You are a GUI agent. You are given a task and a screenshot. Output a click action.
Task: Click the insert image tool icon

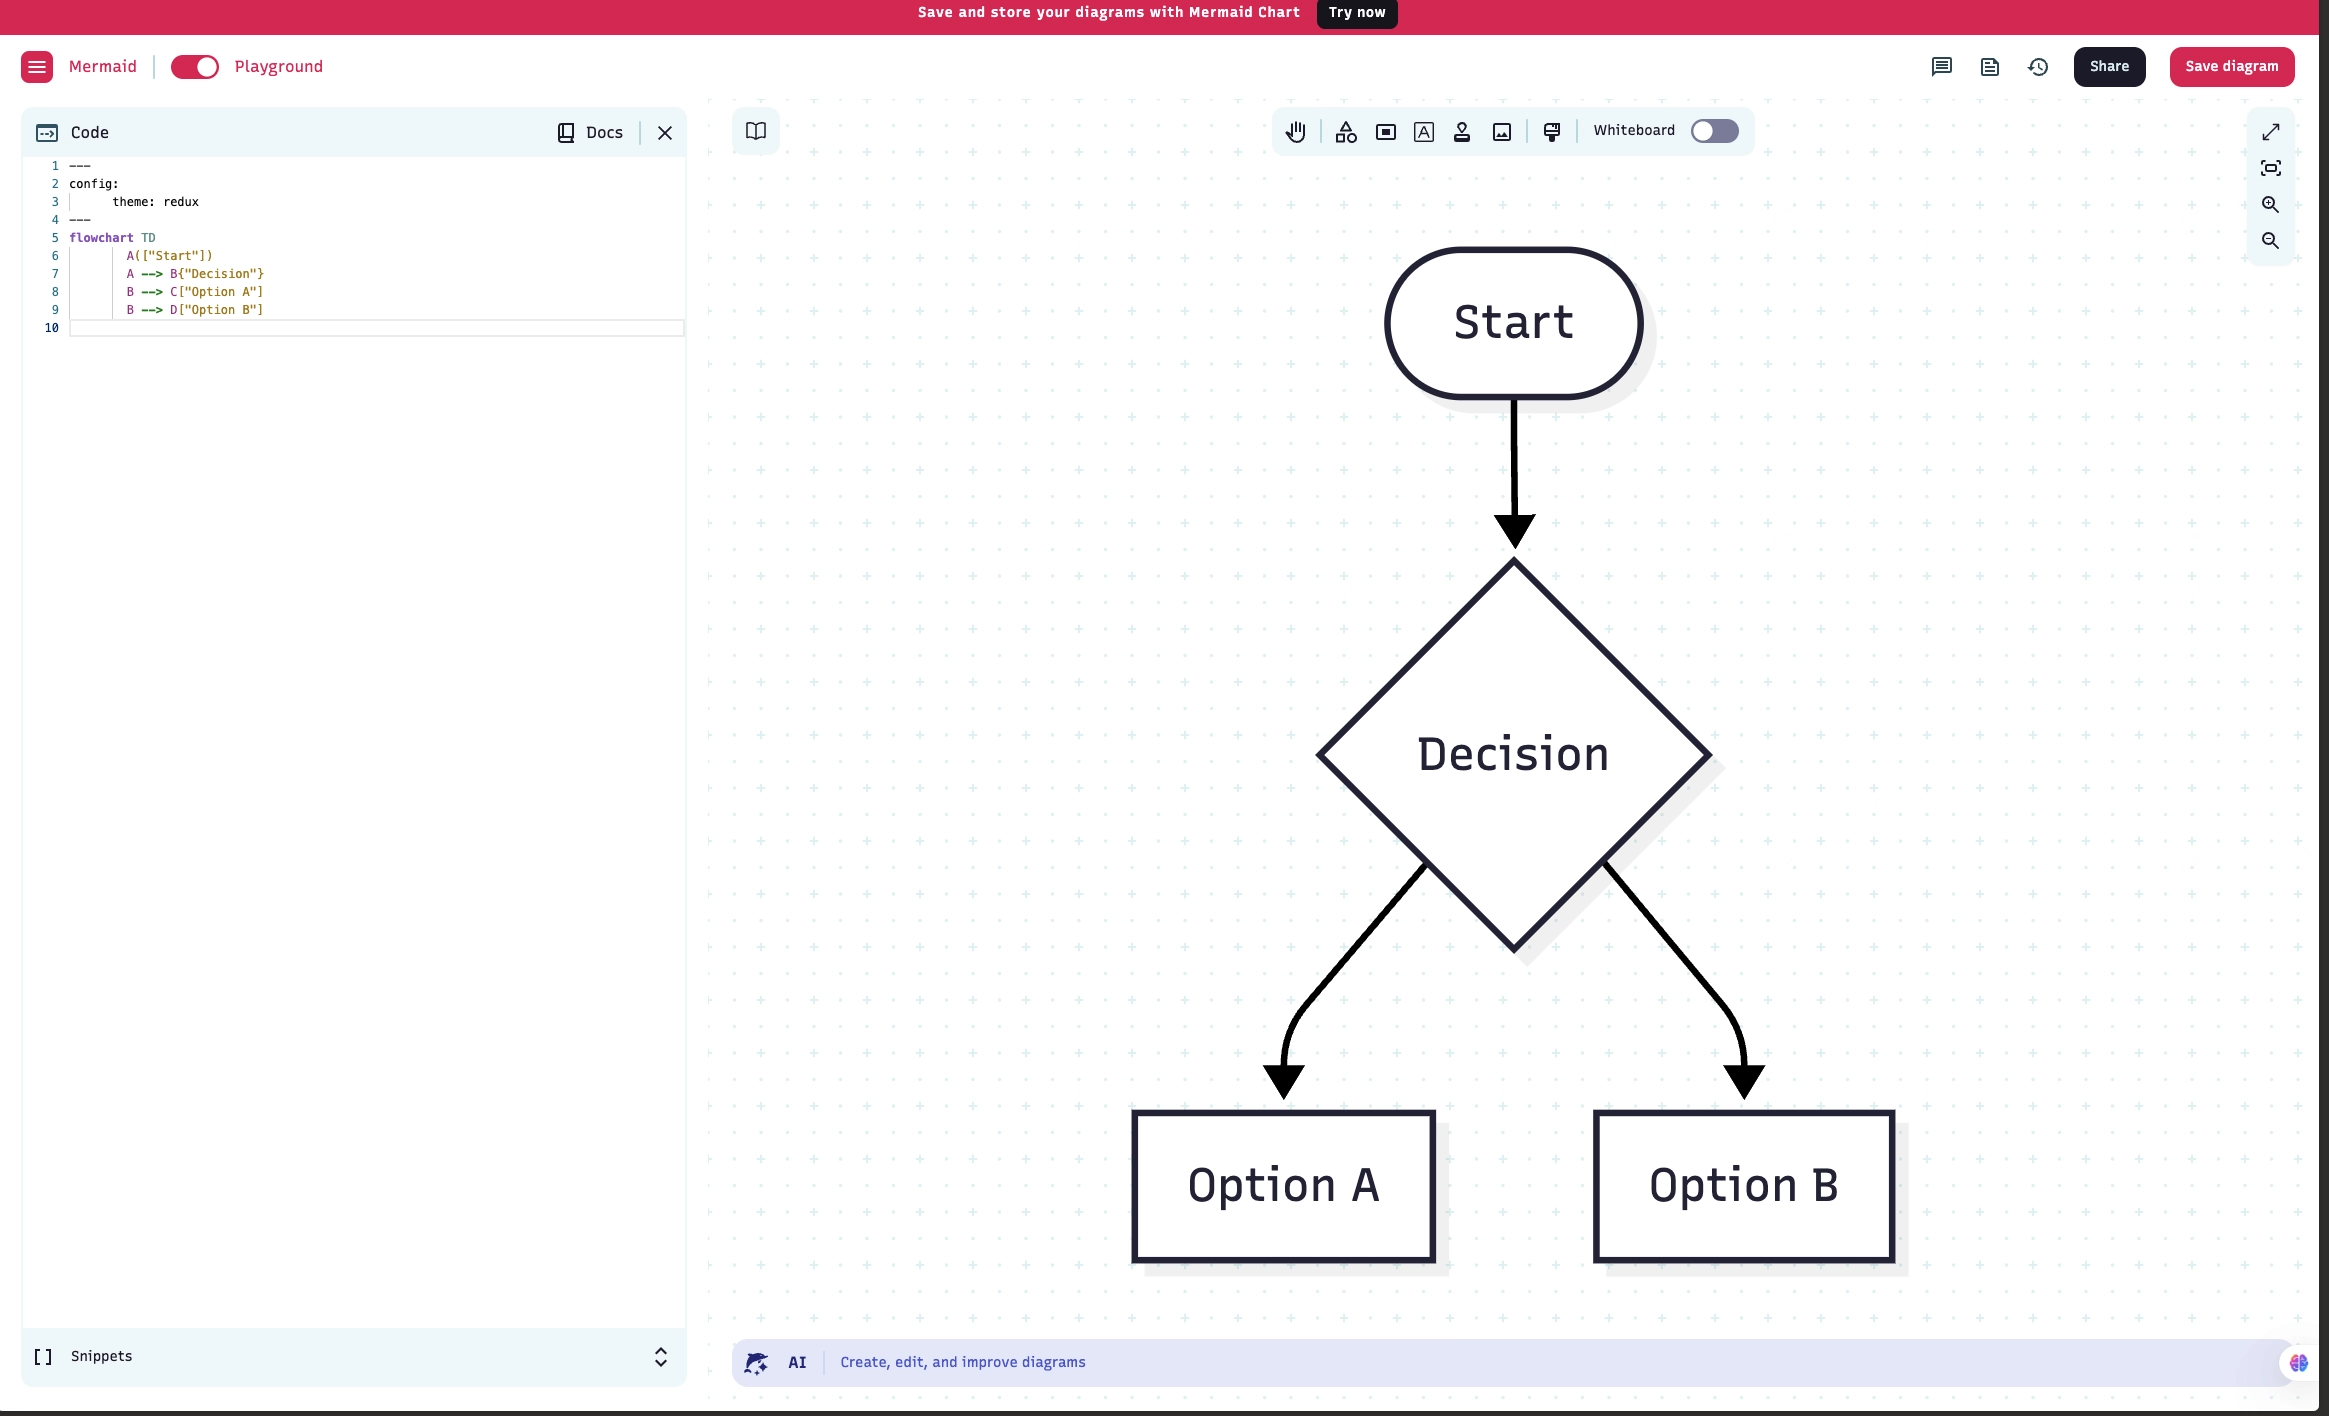[x=1502, y=132]
